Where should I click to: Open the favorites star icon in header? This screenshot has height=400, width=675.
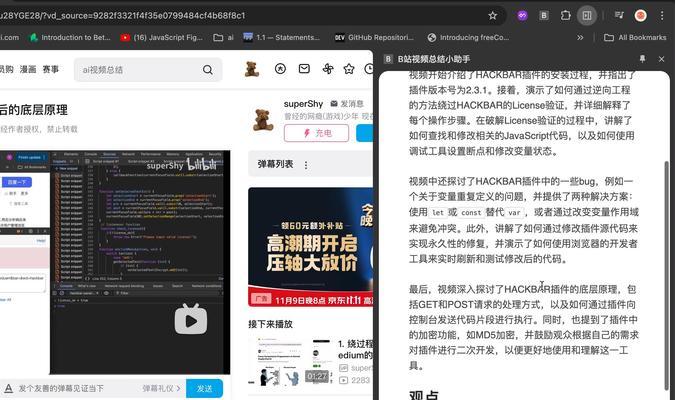pos(349,69)
